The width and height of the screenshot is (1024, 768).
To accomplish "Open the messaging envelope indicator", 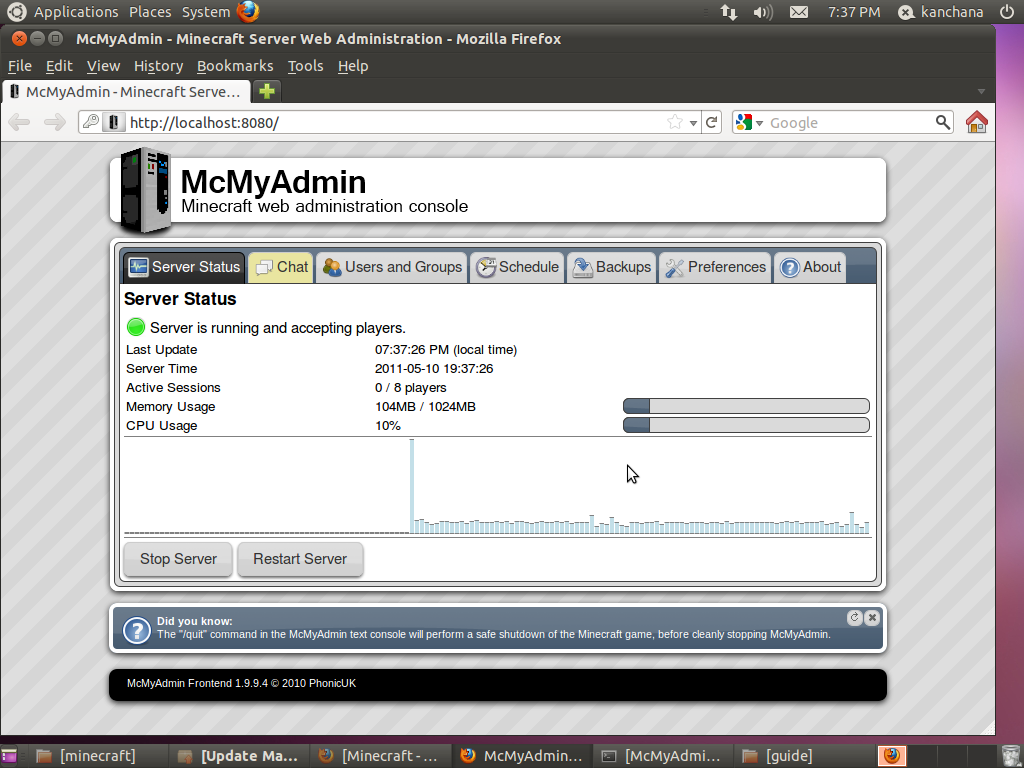I will [799, 12].
